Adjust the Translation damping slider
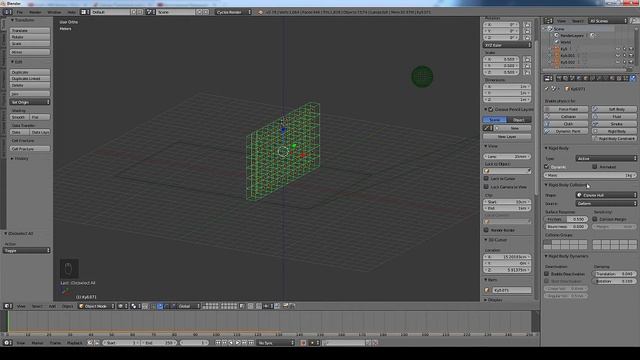 point(614,274)
